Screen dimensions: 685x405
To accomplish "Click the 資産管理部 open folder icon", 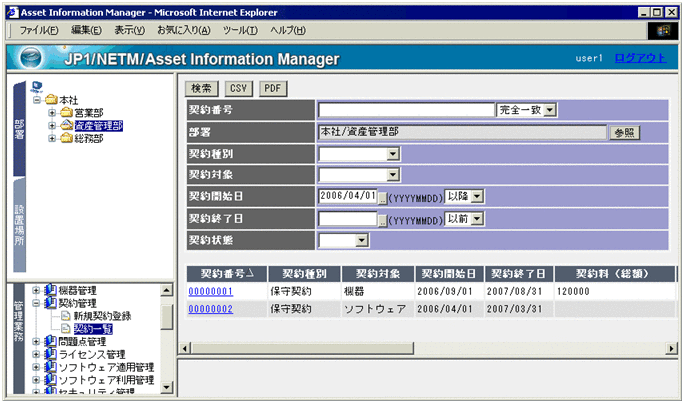I will coord(66,125).
